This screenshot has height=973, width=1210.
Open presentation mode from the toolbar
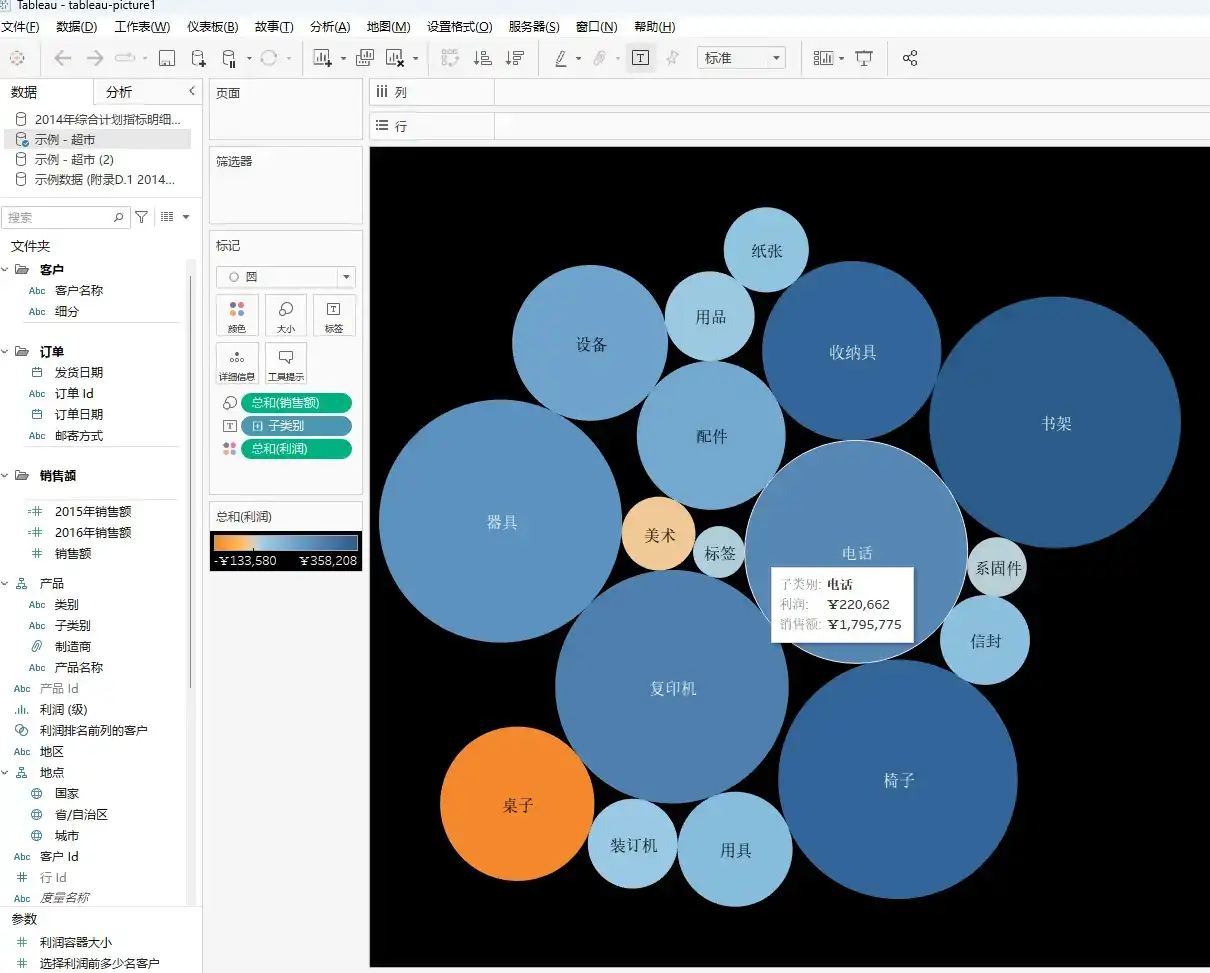(x=864, y=58)
